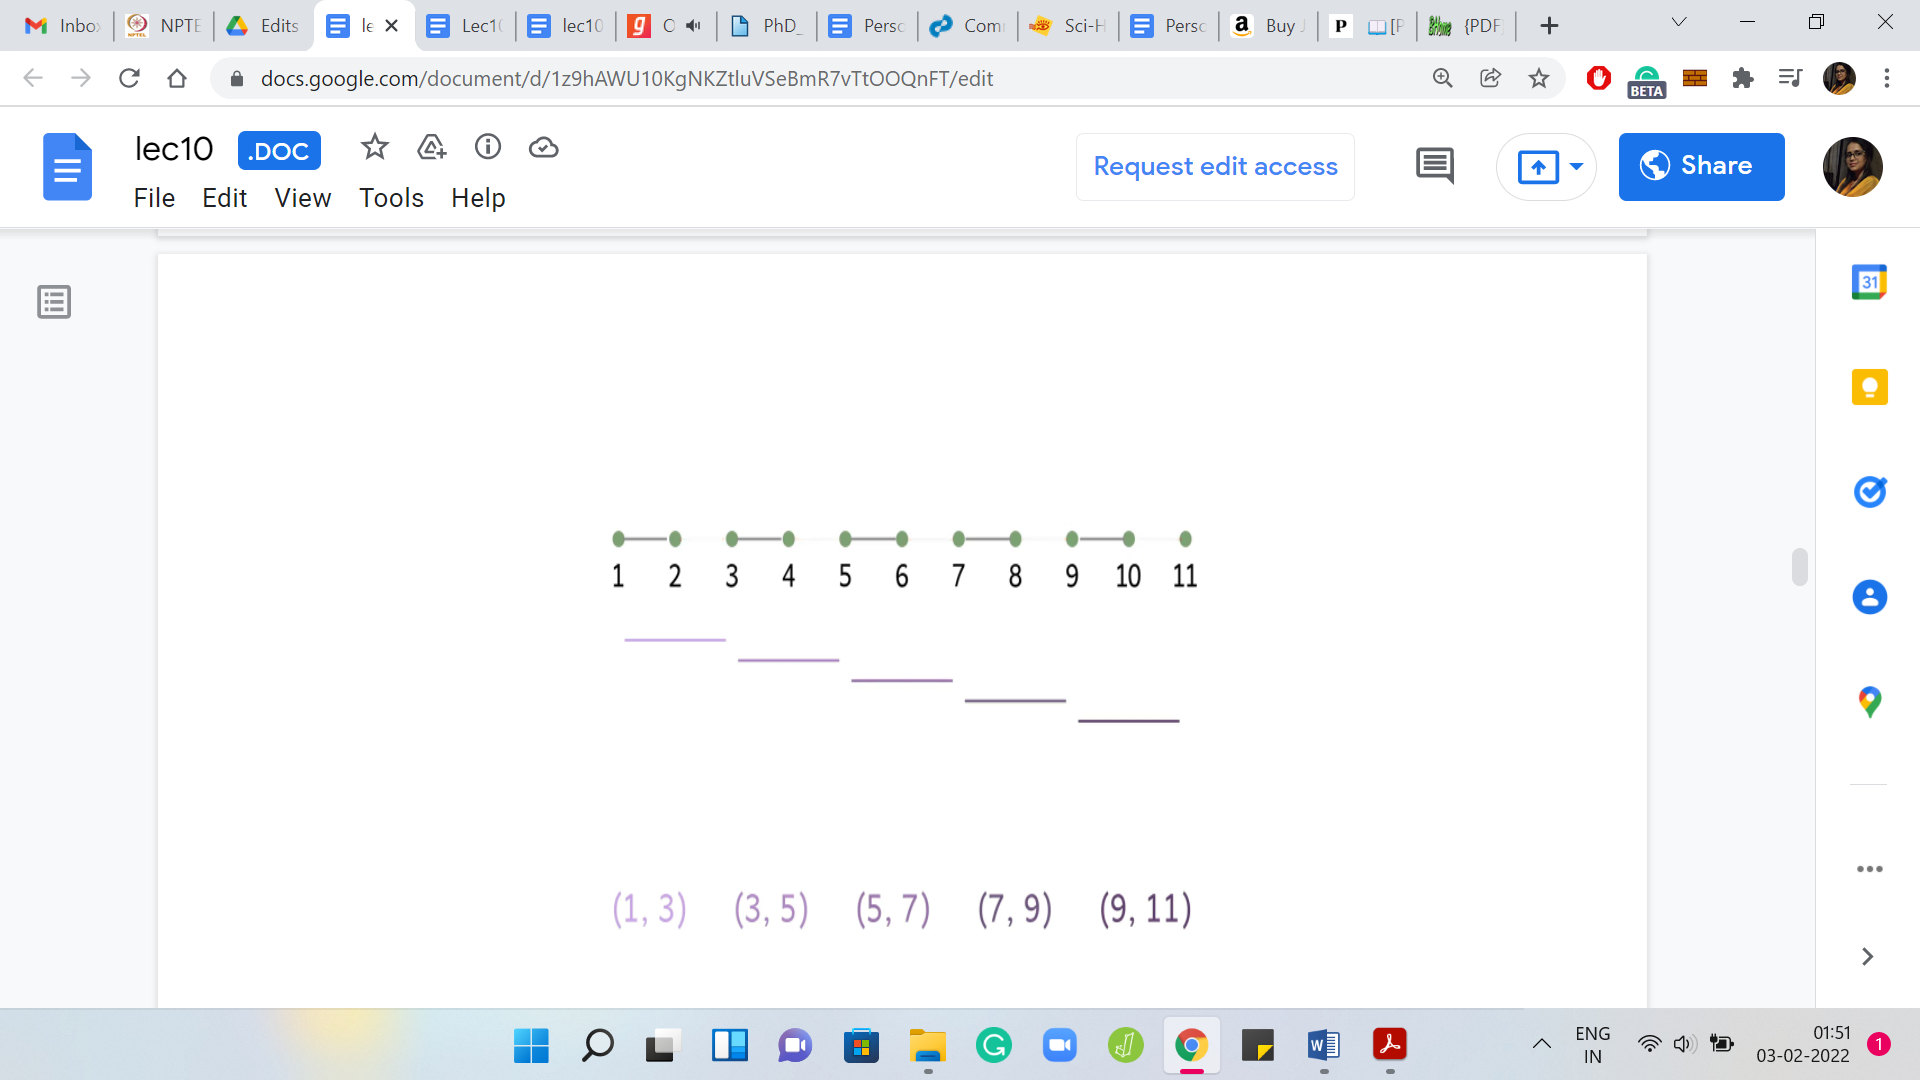Star the lec10 document
This screenshot has height=1080, width=1920.
[374, 148]
